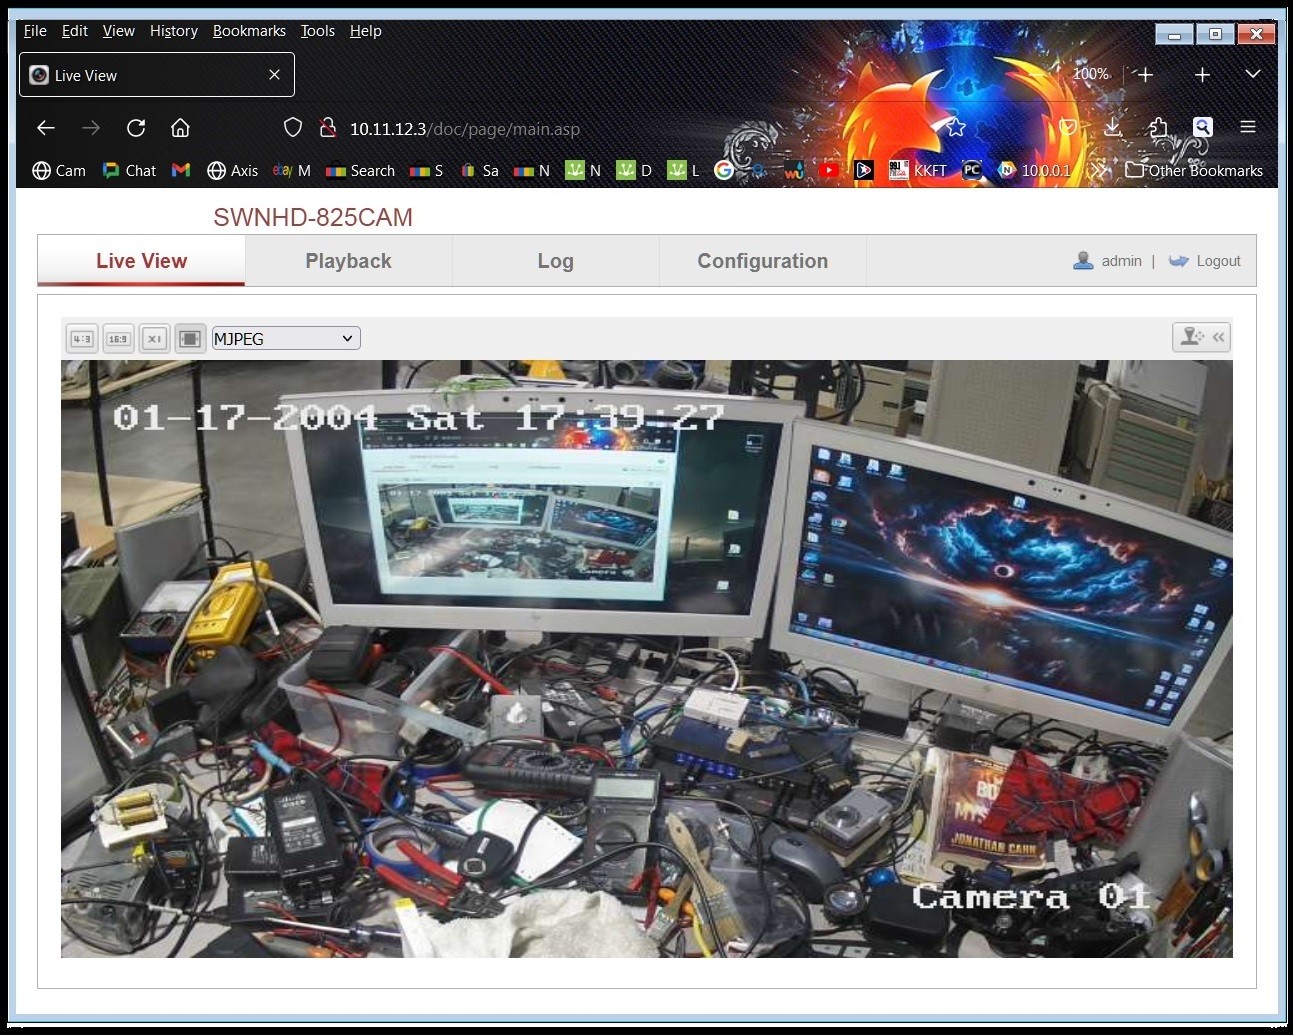List all tabs with the chevron
The height and width of the screenshot is (1035, 1293).
click(1252, 75)
